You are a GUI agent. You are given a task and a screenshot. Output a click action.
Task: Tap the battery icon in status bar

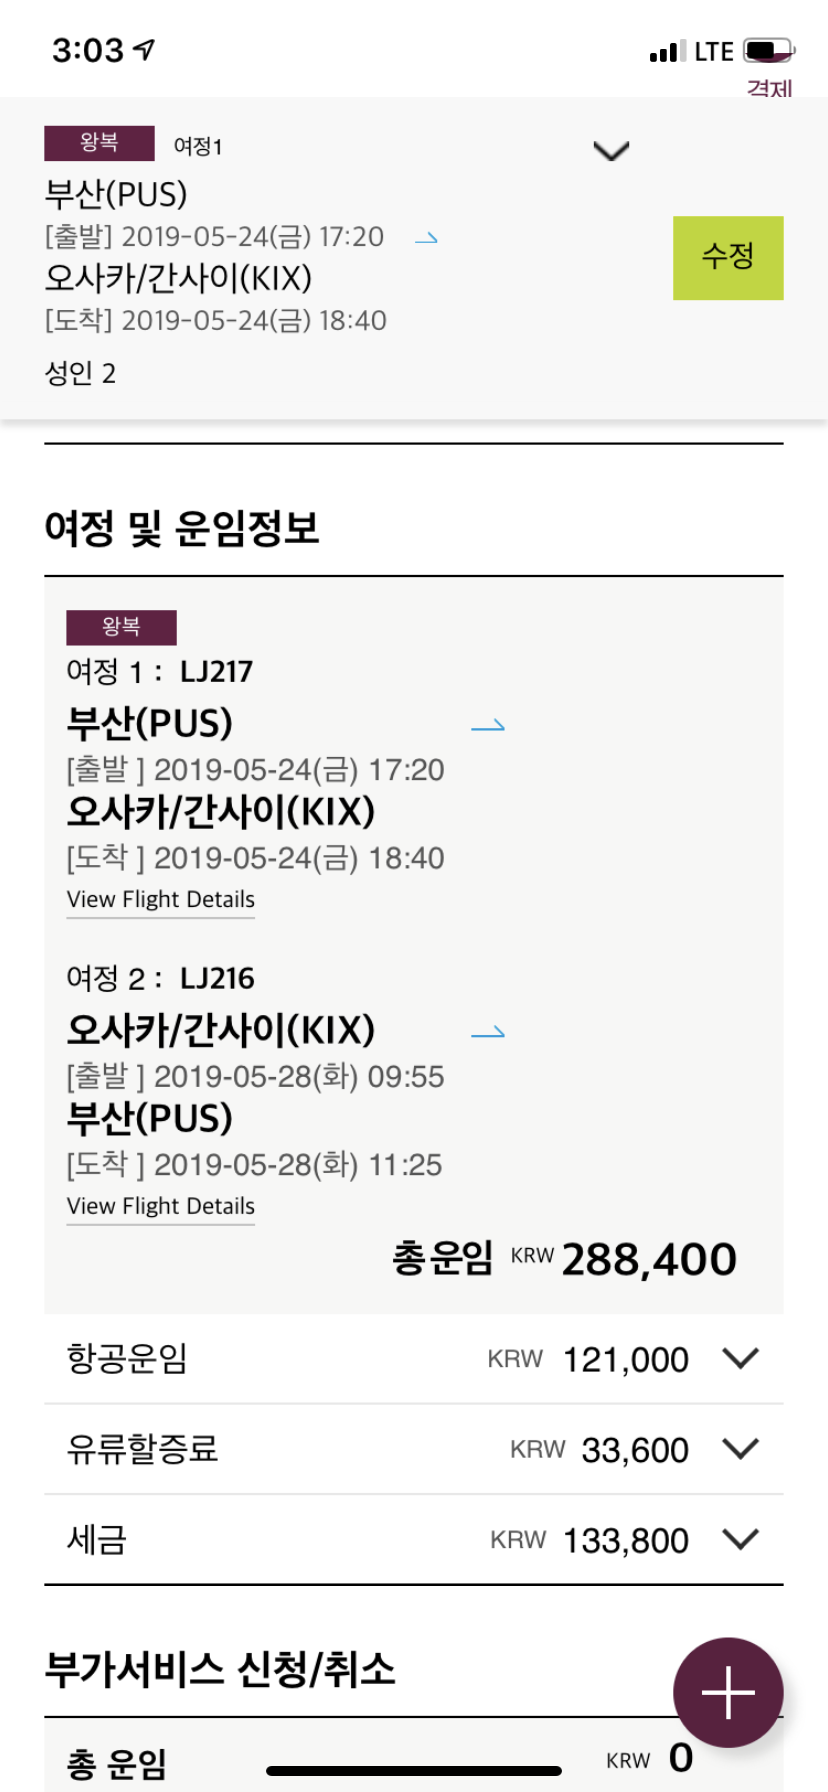768,50
